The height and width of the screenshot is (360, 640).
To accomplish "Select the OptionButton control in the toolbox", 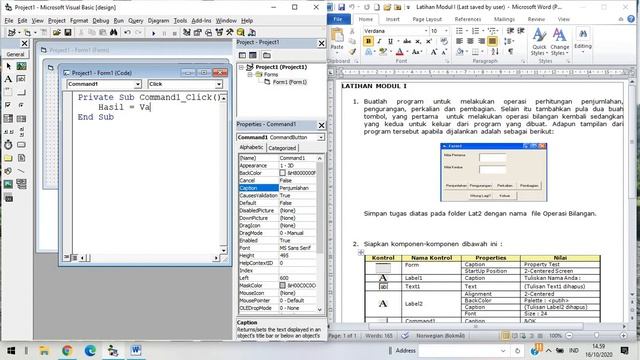I will 21,105.
